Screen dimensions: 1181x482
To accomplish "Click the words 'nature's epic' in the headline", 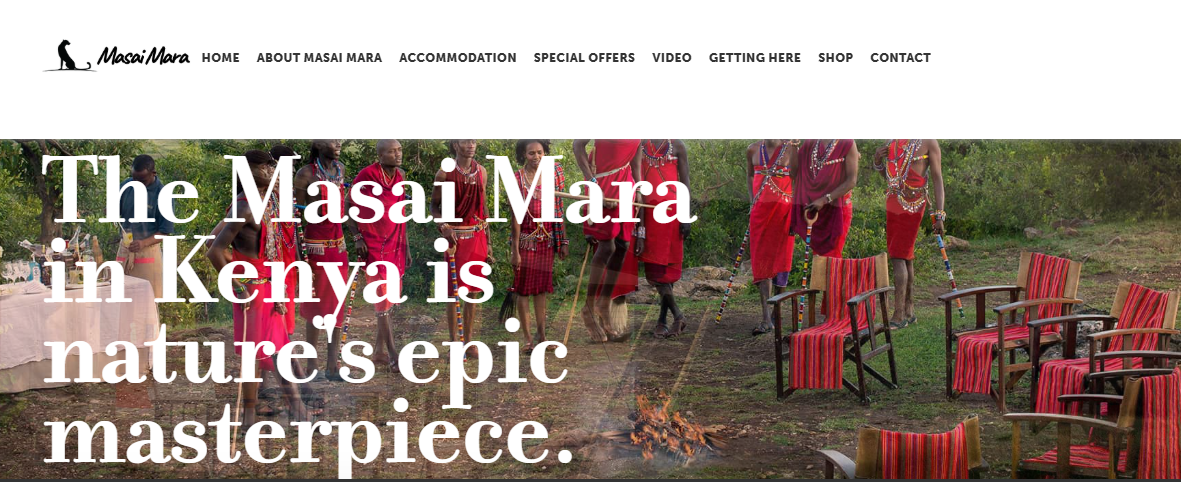I will coord(306,350).
